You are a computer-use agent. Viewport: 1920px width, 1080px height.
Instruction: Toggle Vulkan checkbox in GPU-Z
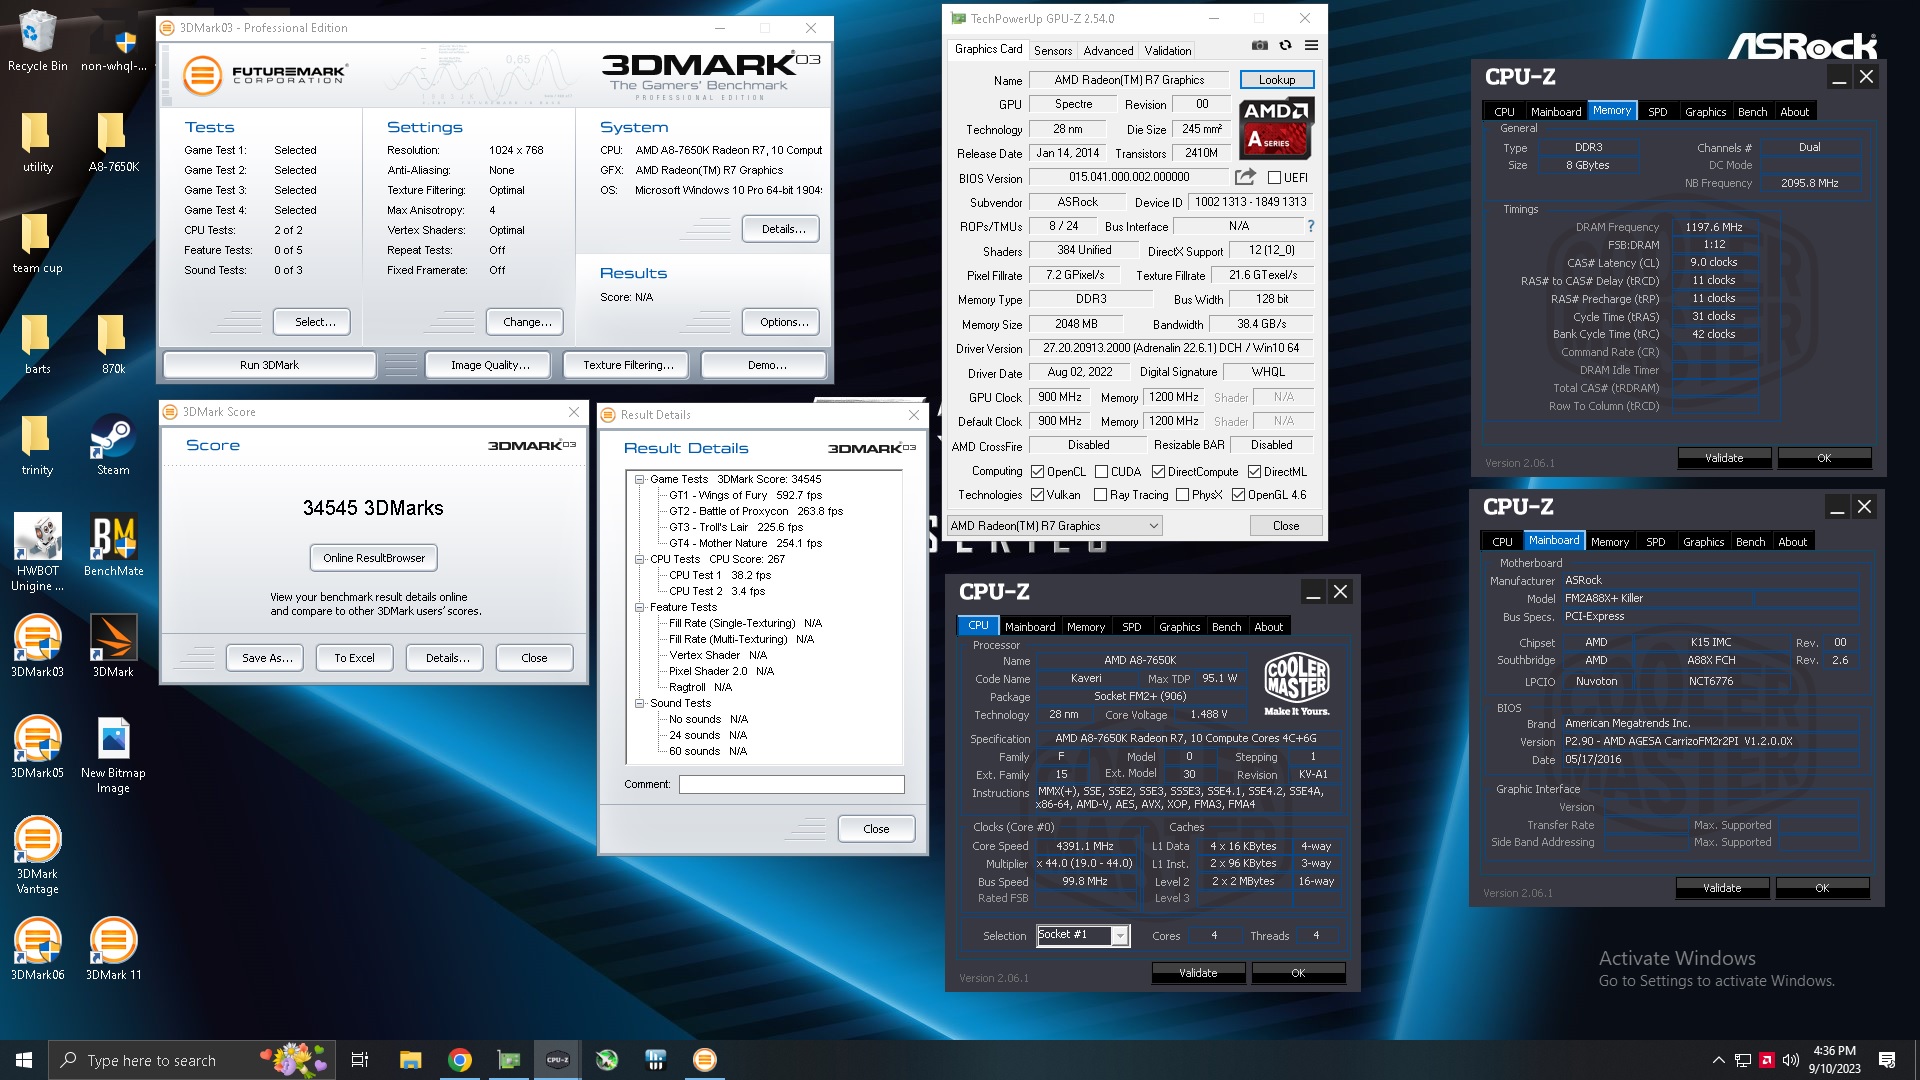[1038, 495]
